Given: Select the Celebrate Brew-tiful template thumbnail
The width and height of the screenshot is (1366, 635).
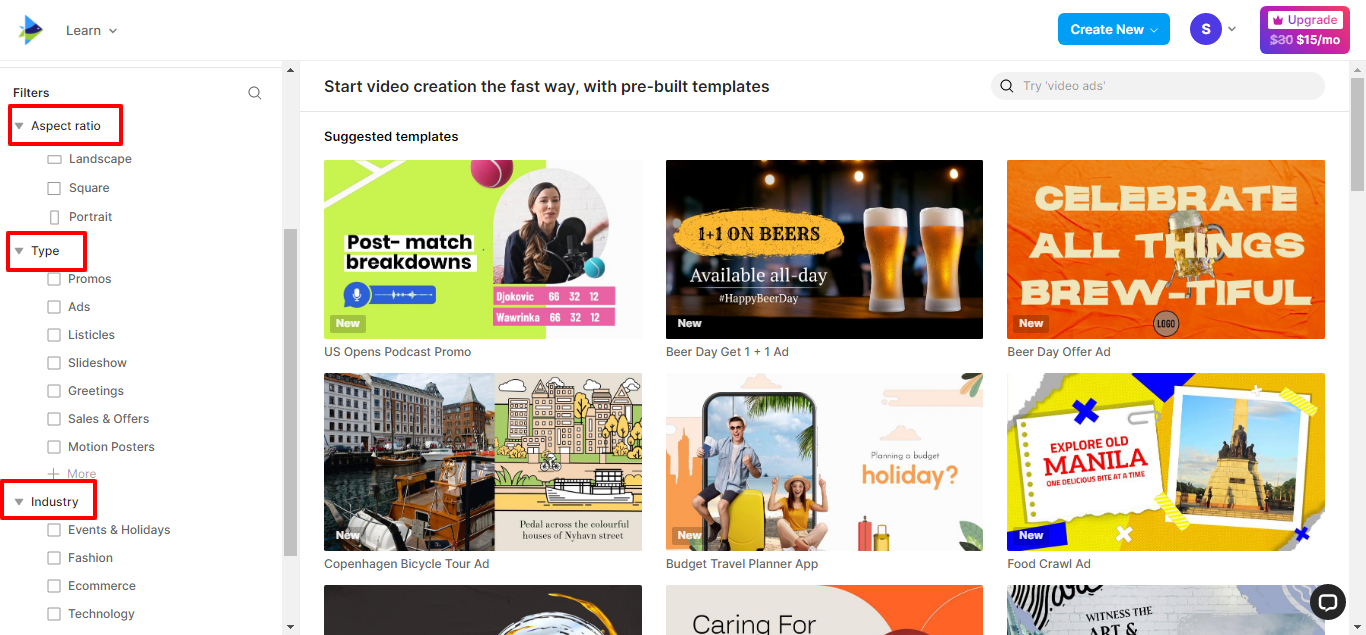Looking at the screenshot, I should tap(1166, 249).
